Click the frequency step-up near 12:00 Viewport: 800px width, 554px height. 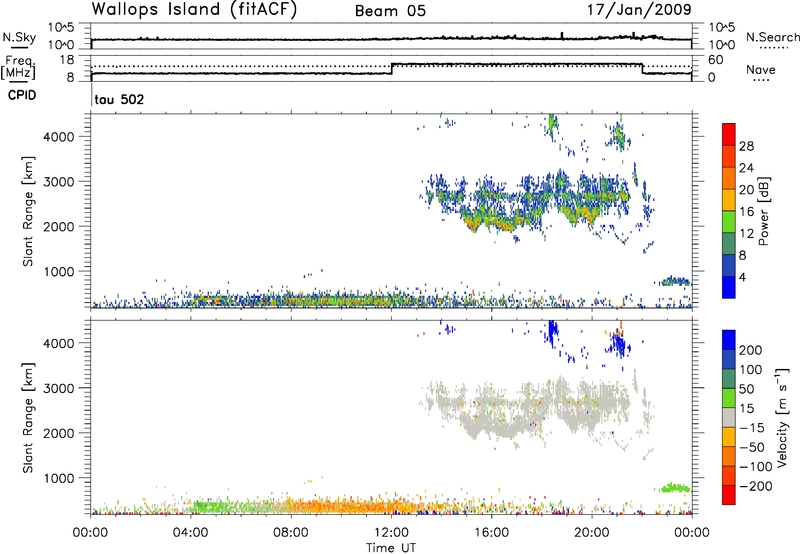[x=392, y=68]
